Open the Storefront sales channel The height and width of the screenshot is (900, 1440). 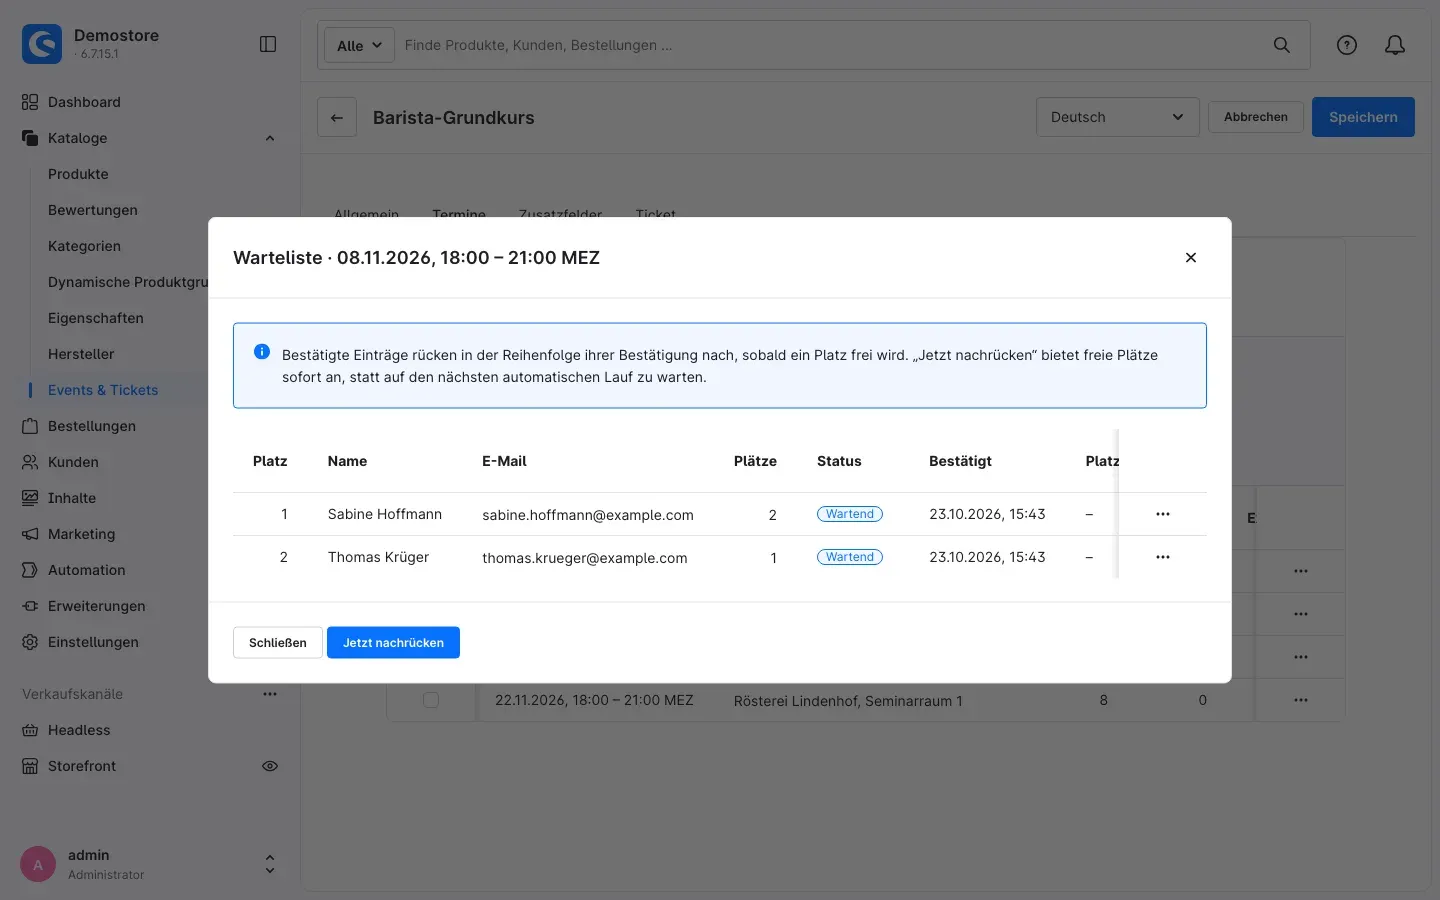[x=82, y=766]
